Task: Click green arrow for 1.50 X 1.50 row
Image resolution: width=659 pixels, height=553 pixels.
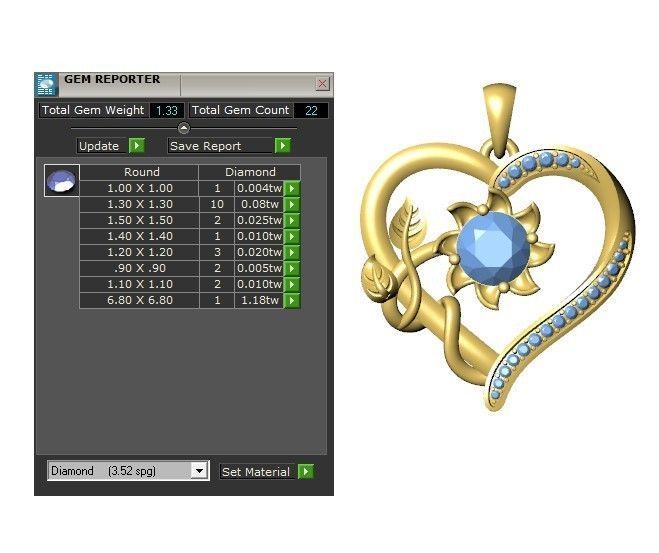Action: tap(292, 220)
